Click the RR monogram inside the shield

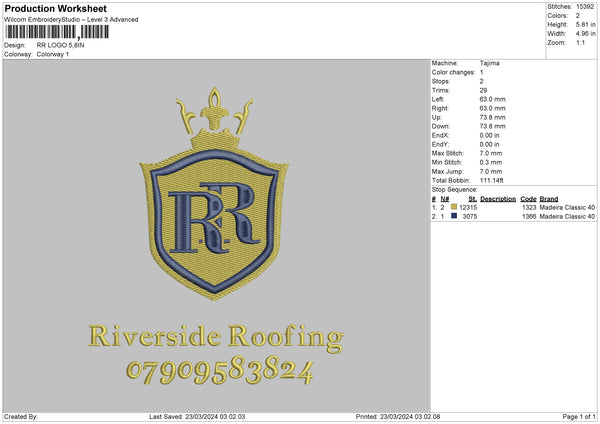214,218
